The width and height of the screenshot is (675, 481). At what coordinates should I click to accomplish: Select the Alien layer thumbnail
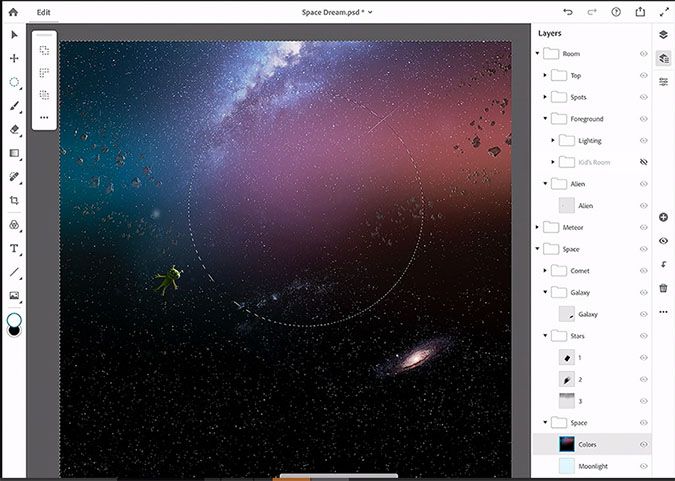tap(567, 205)
